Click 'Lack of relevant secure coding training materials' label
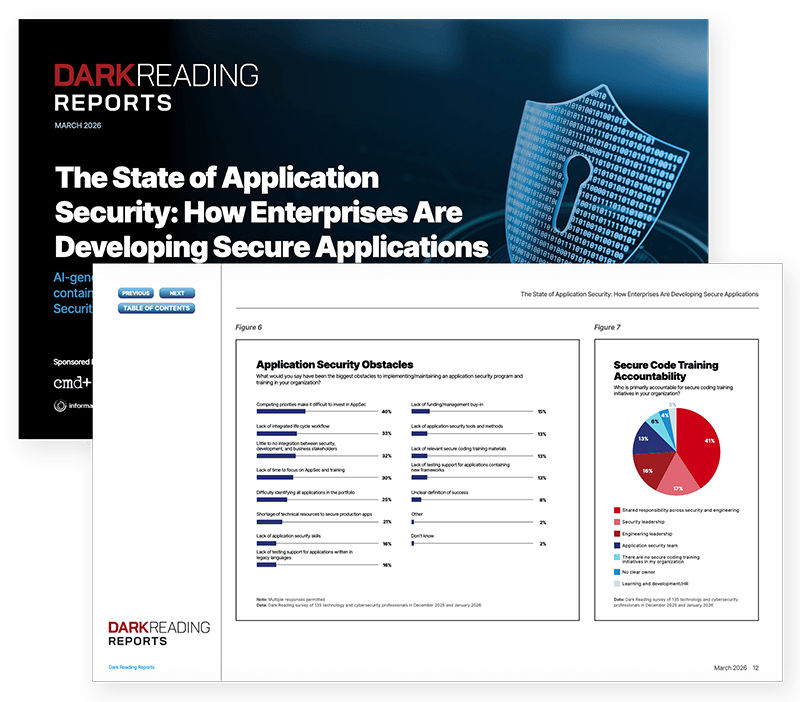 pos(459,449)
